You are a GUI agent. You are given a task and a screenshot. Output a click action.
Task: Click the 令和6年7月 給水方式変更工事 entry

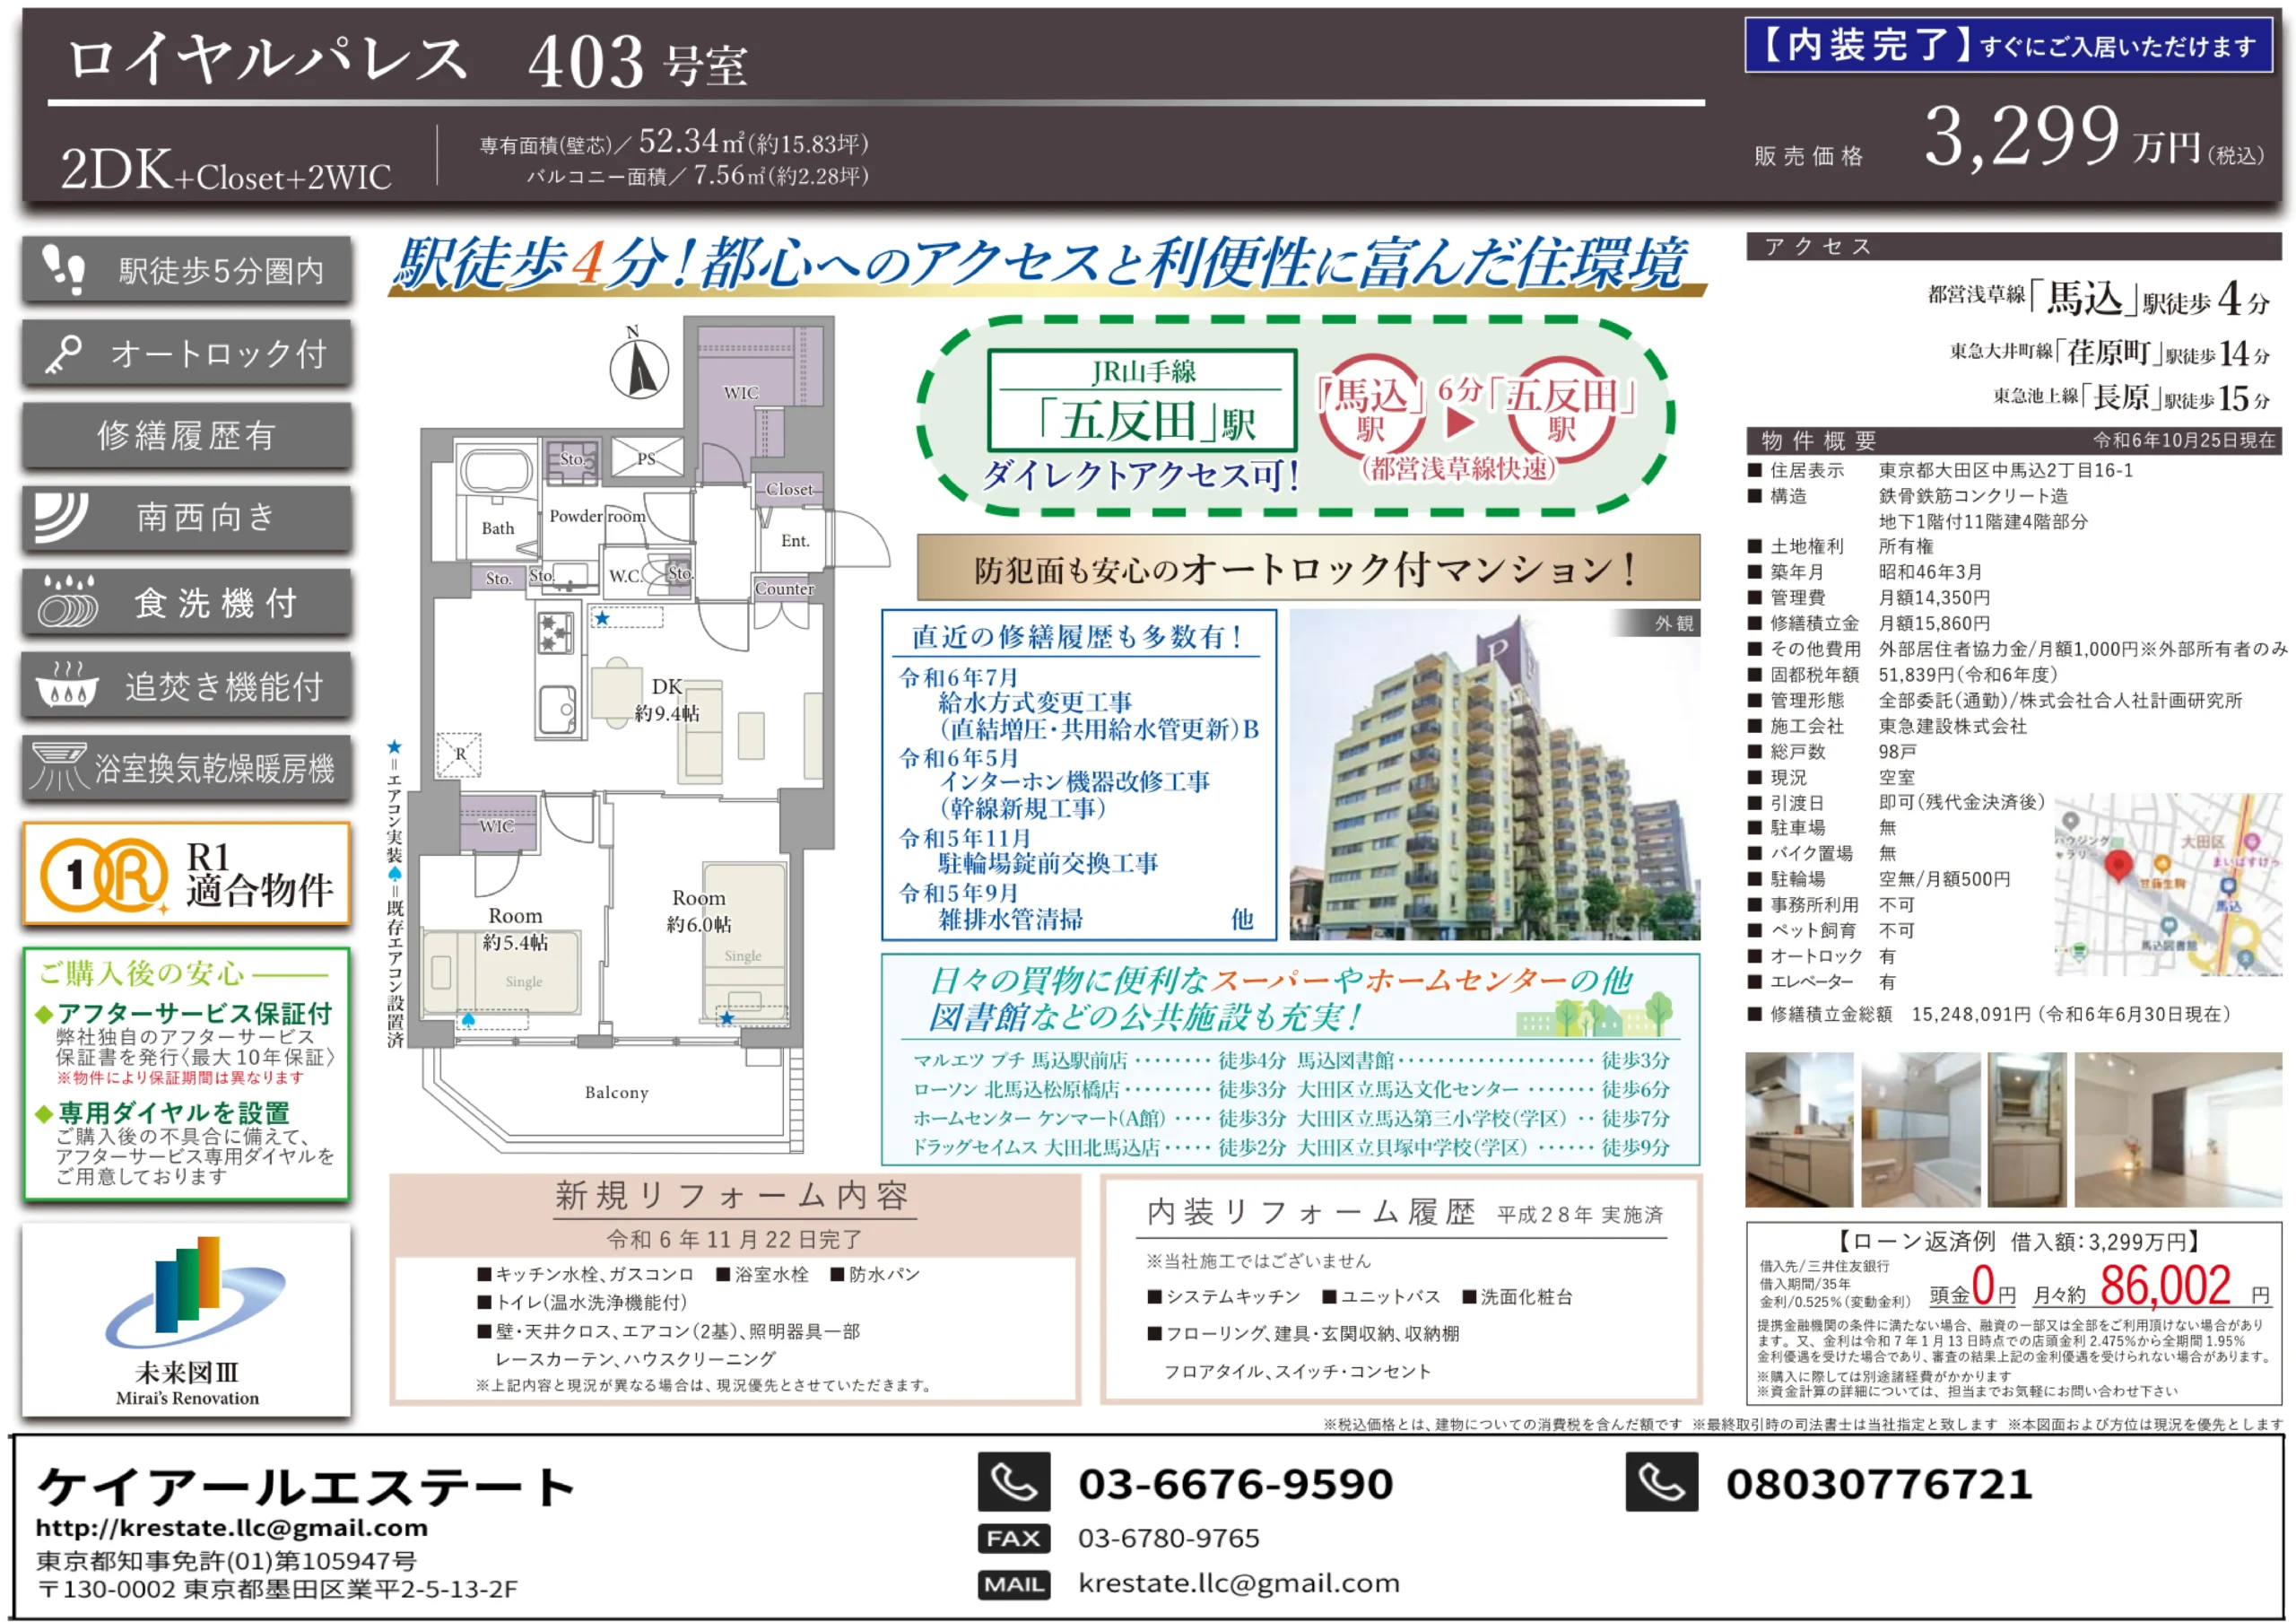point(1078,703)
